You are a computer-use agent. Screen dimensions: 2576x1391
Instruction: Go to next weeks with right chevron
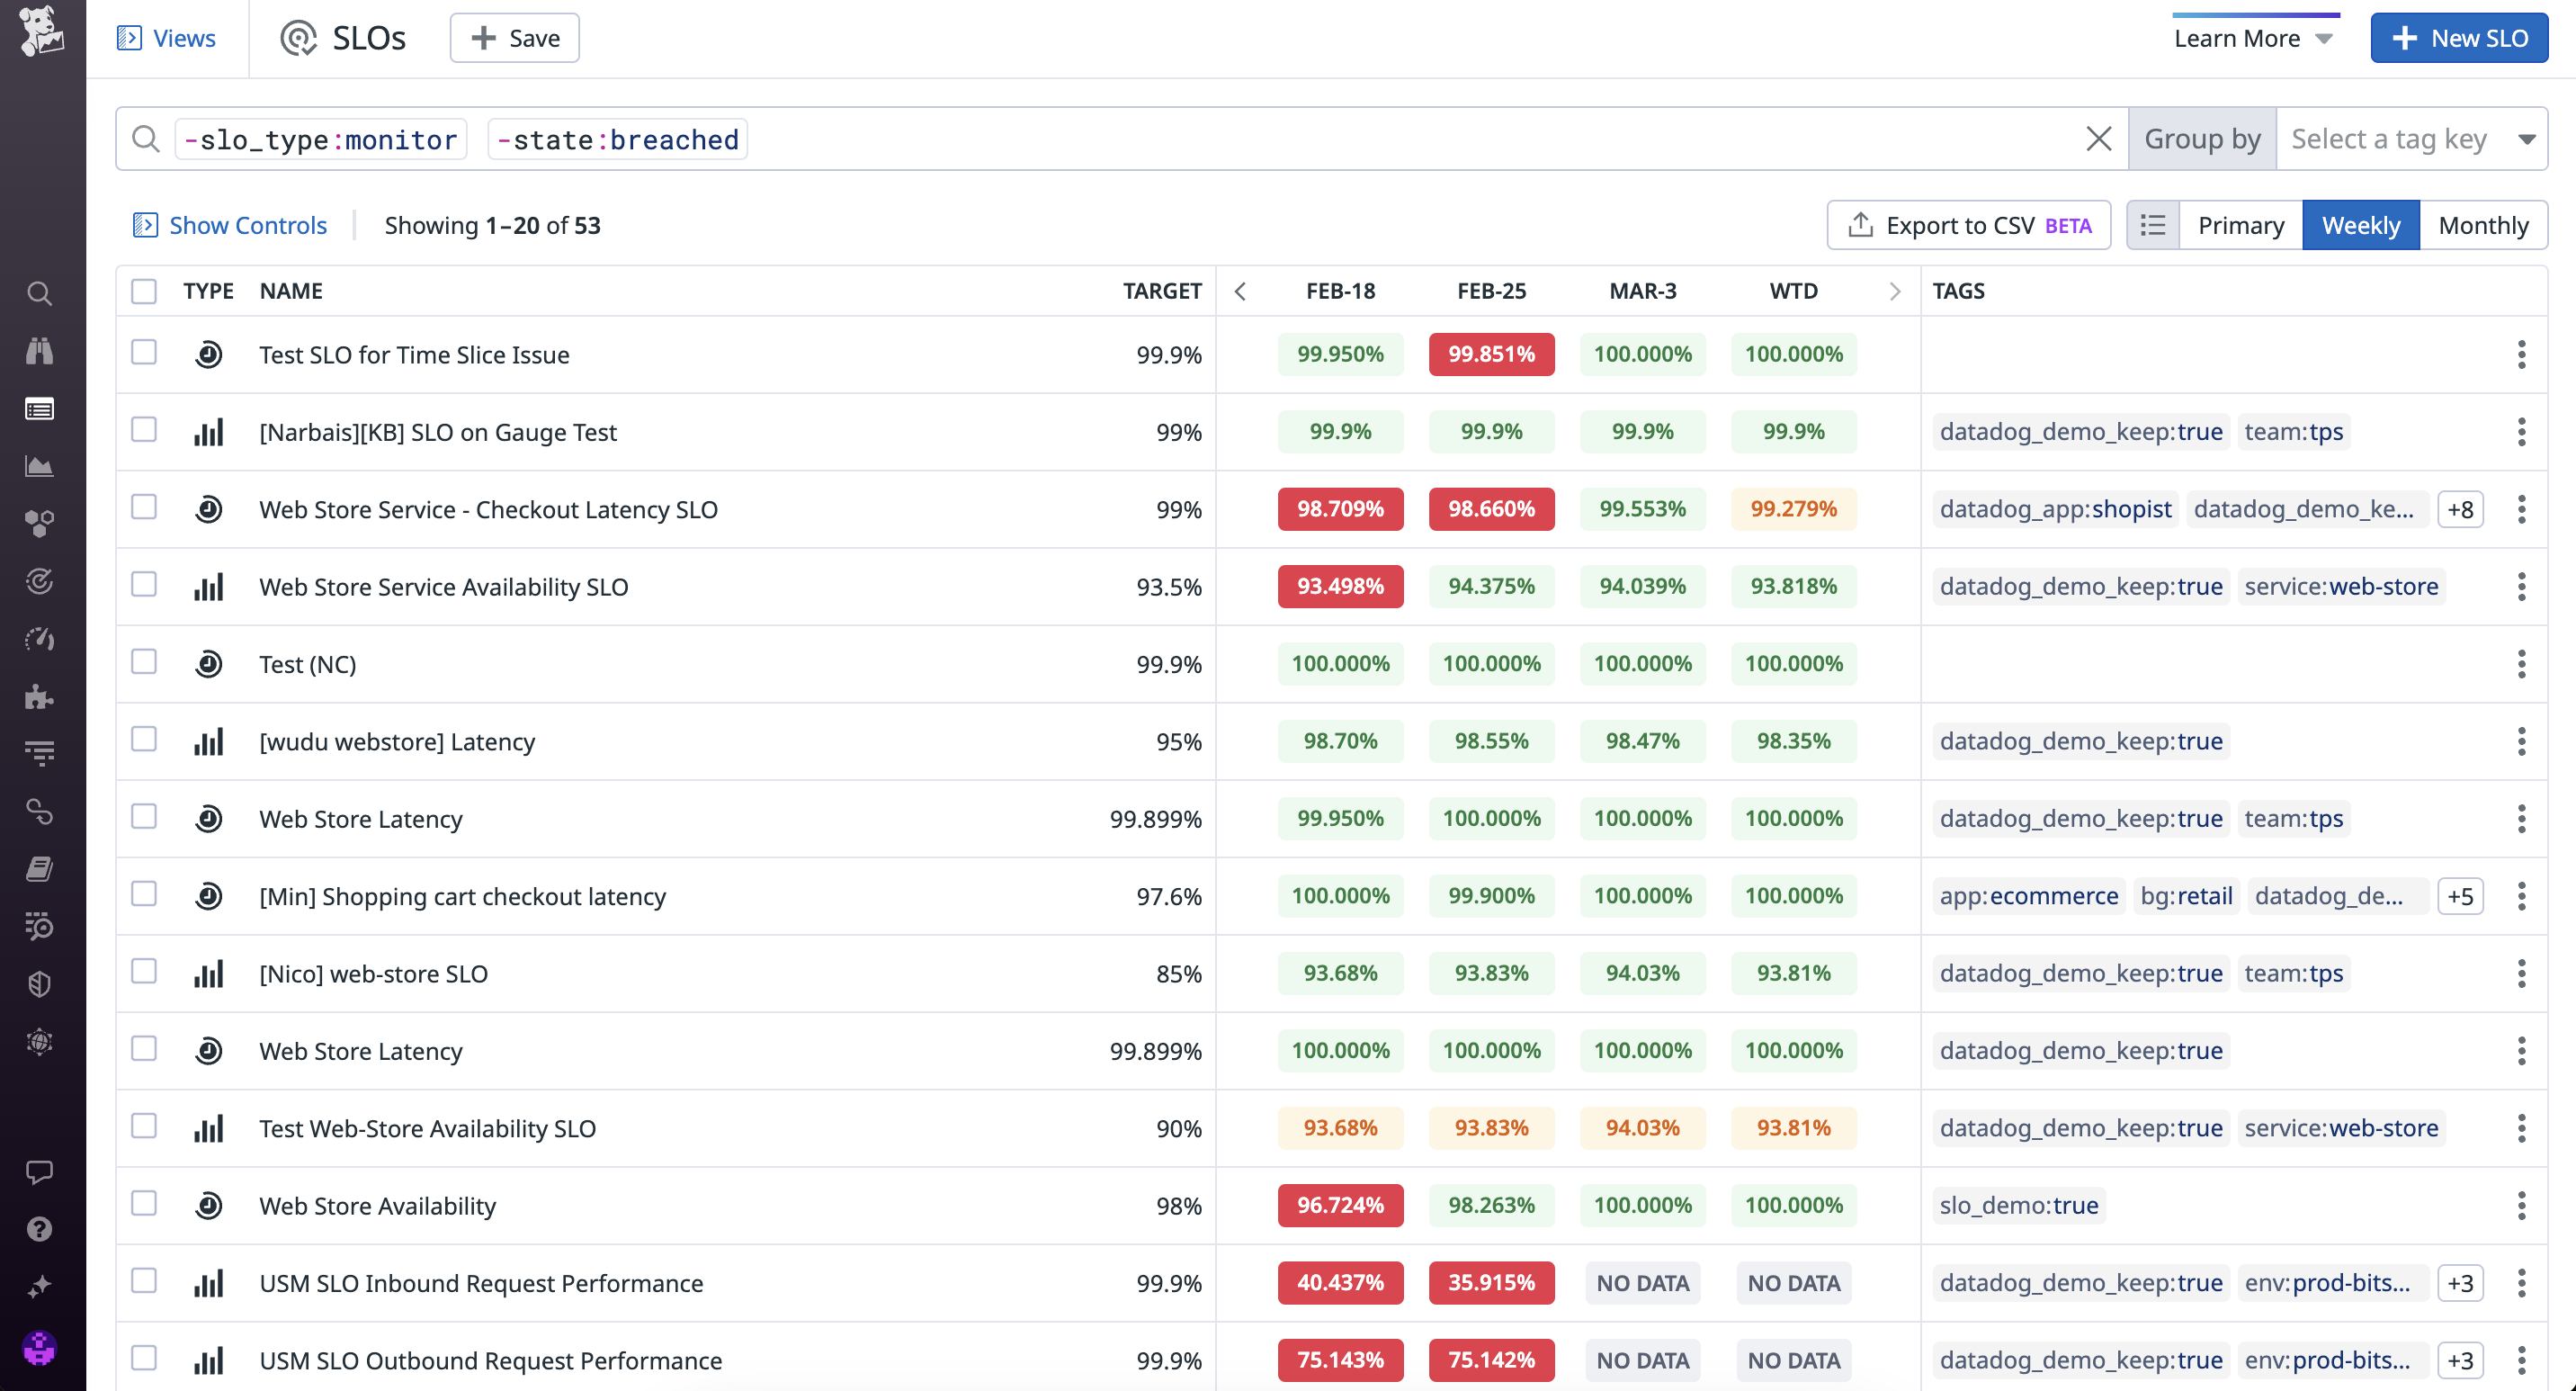[1894, 291]
